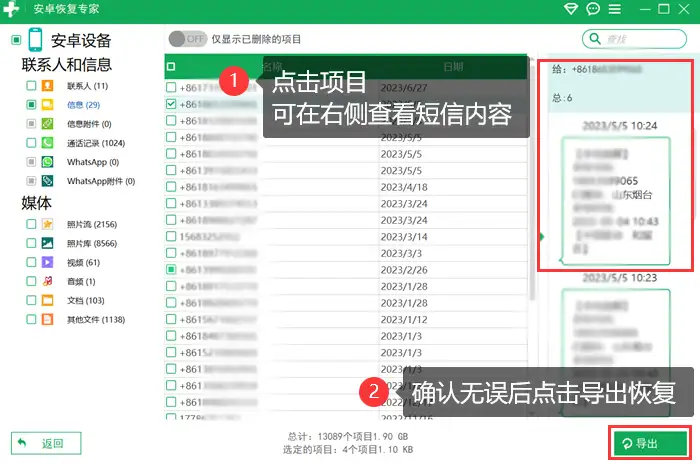Click the WhatsApp icon

click(47, 162)
